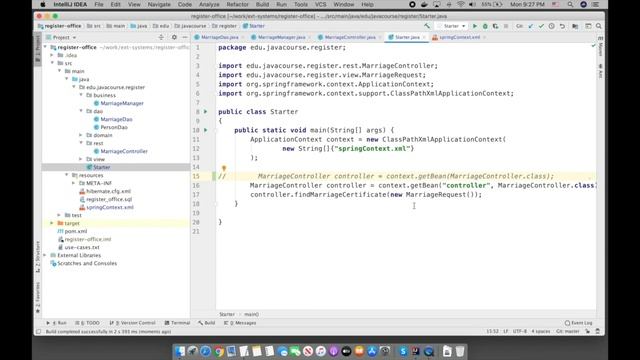The width and height of the screenshot is (640, 360).
Task: Open the Event Log
Action: coord(579,323)
